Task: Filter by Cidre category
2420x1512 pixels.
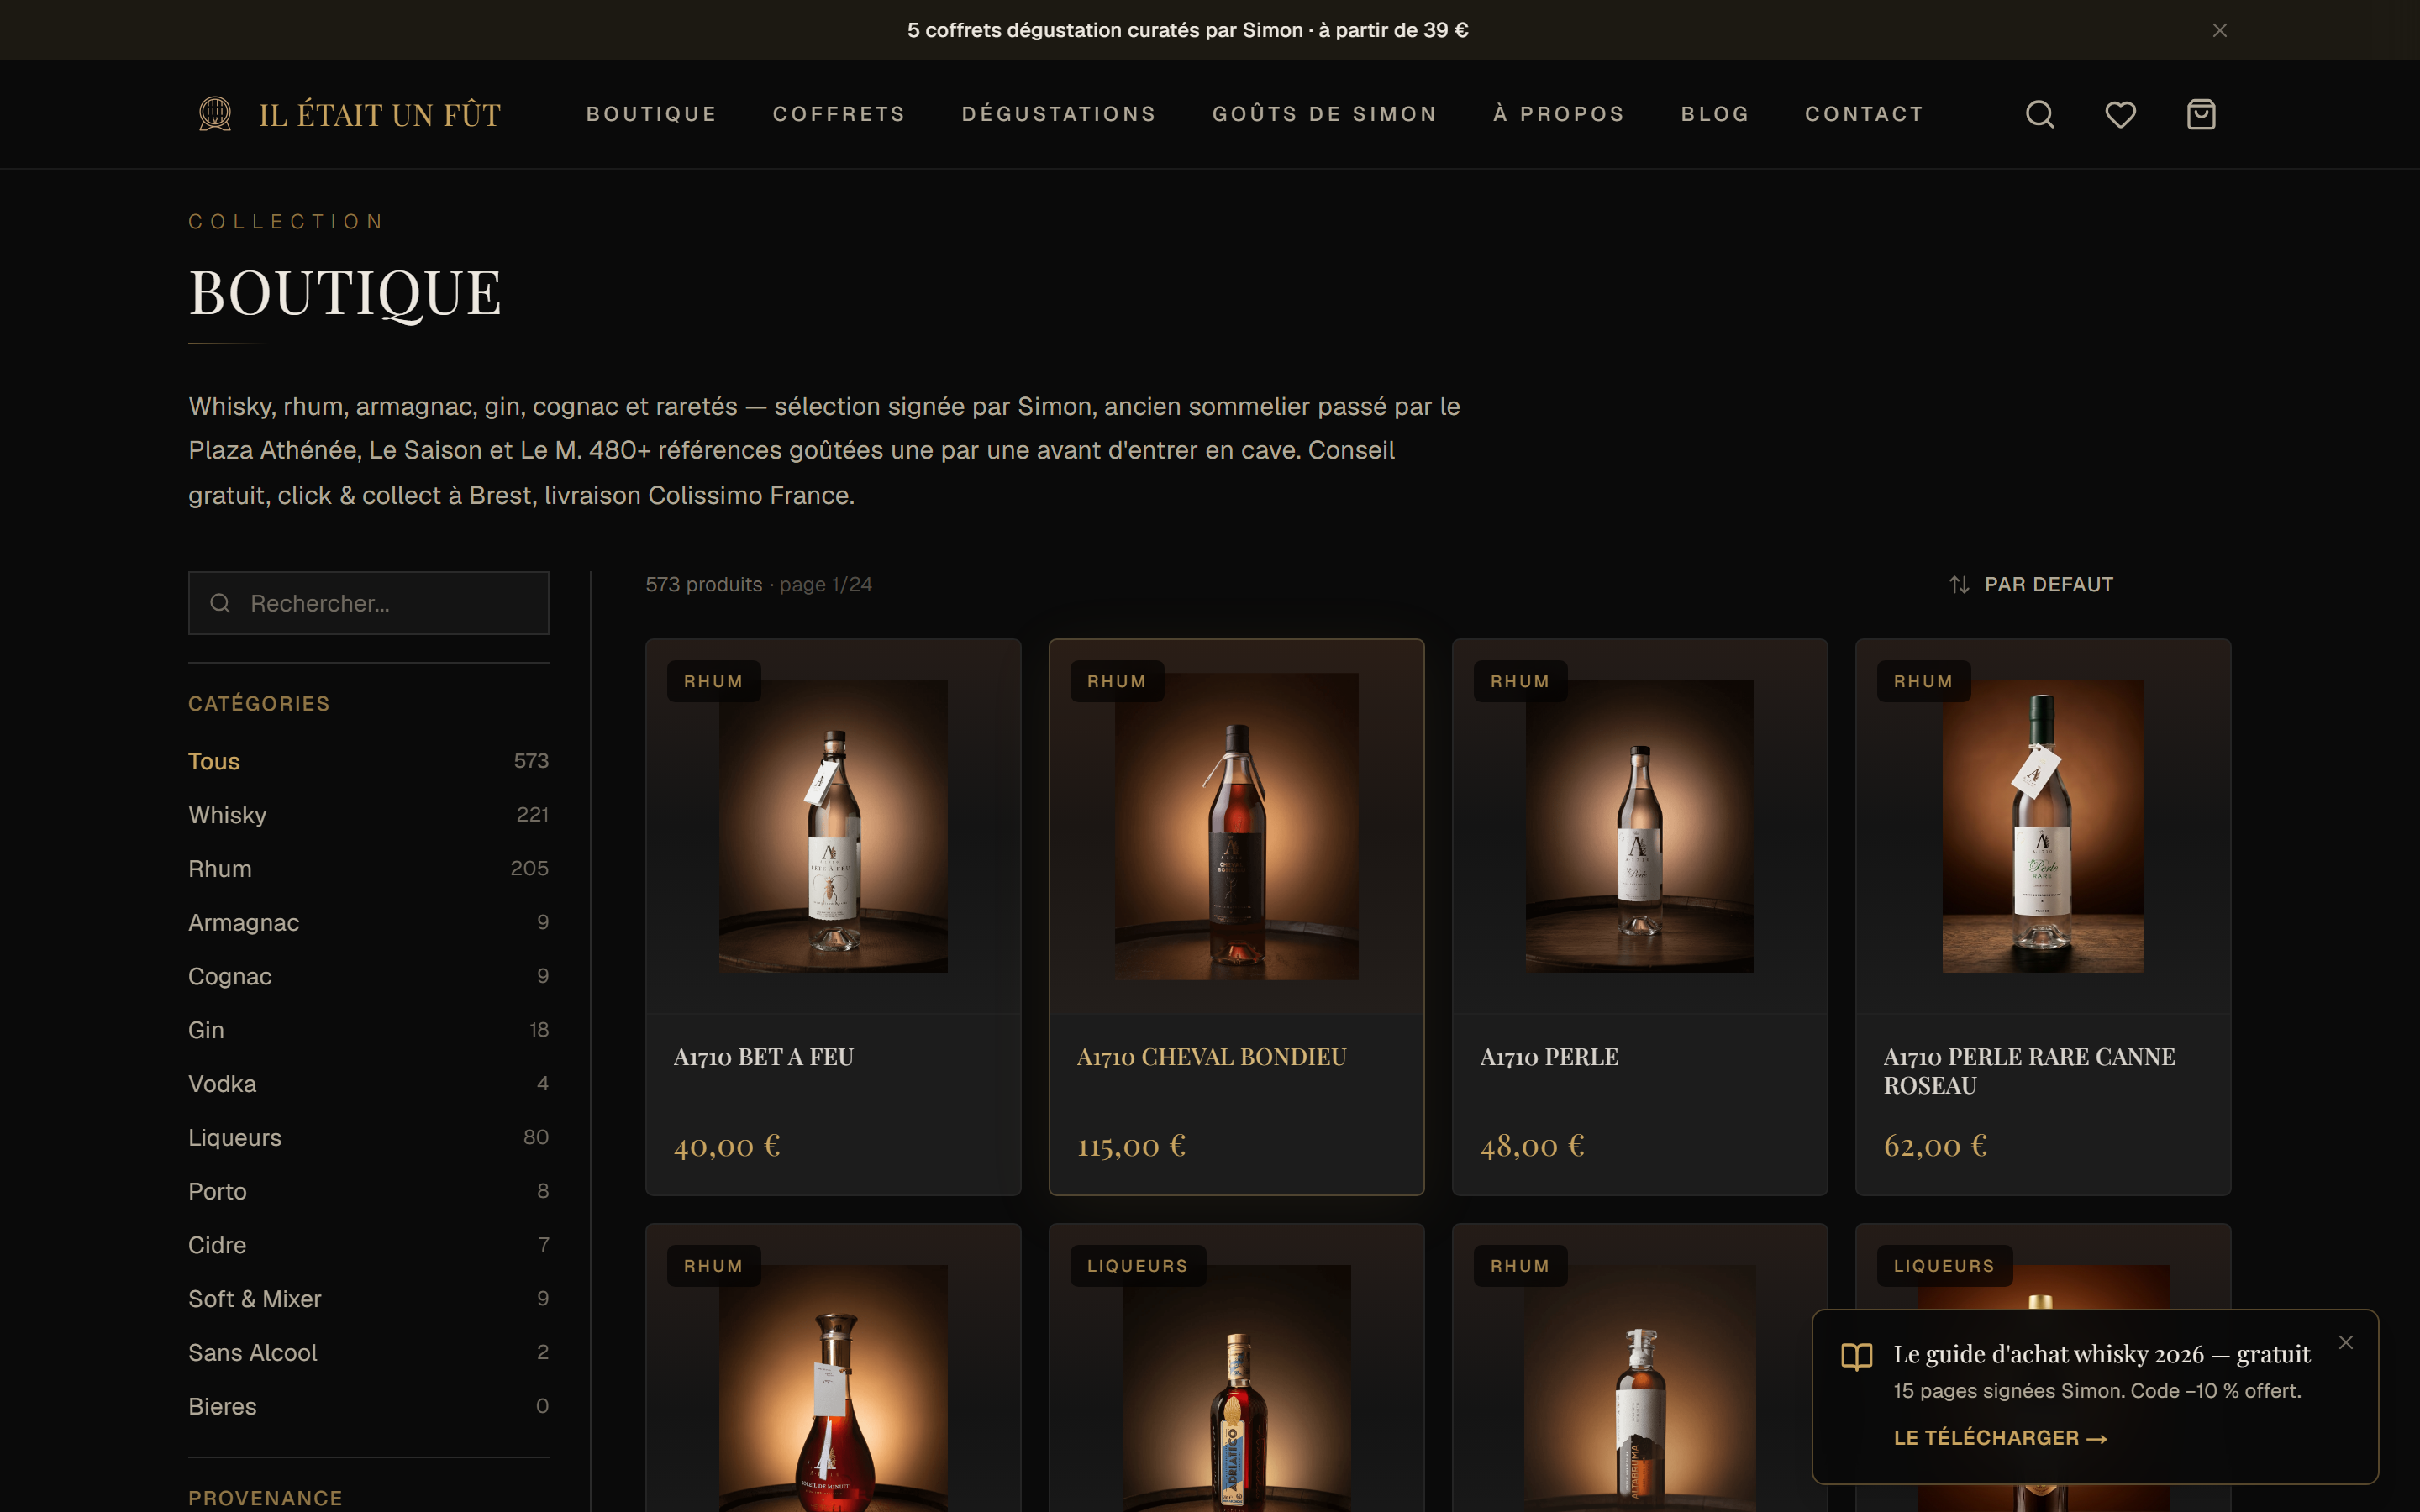Action: [x=368, y=1245]
